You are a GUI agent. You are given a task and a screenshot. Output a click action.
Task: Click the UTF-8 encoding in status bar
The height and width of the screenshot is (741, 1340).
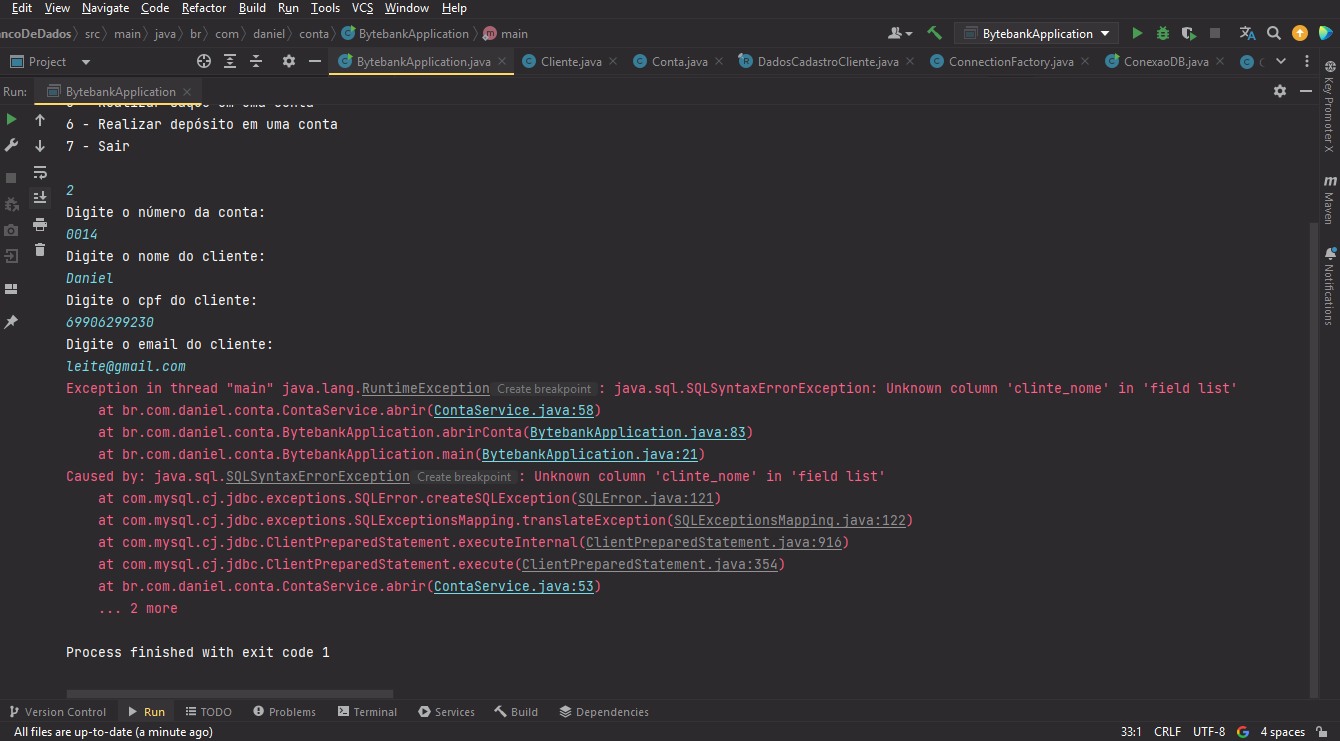[x=1208, y=732]
